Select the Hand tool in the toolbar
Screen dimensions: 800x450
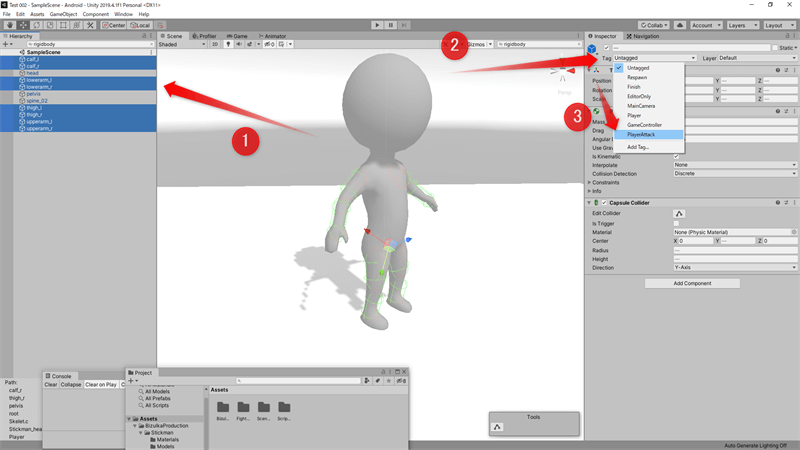pos(10,25)
